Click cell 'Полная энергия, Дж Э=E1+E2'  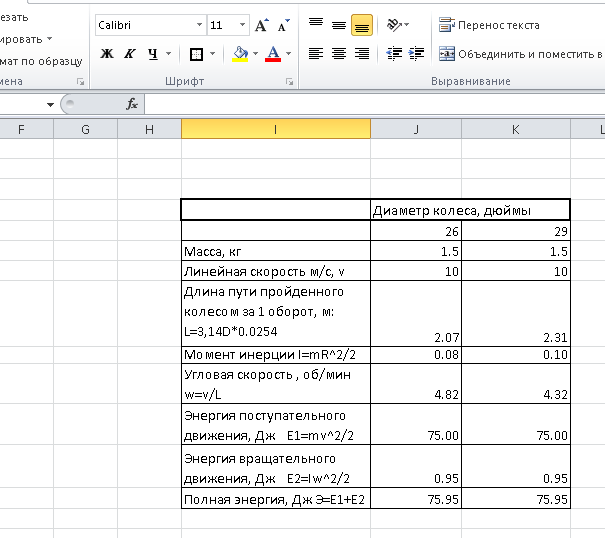(275, 499)
